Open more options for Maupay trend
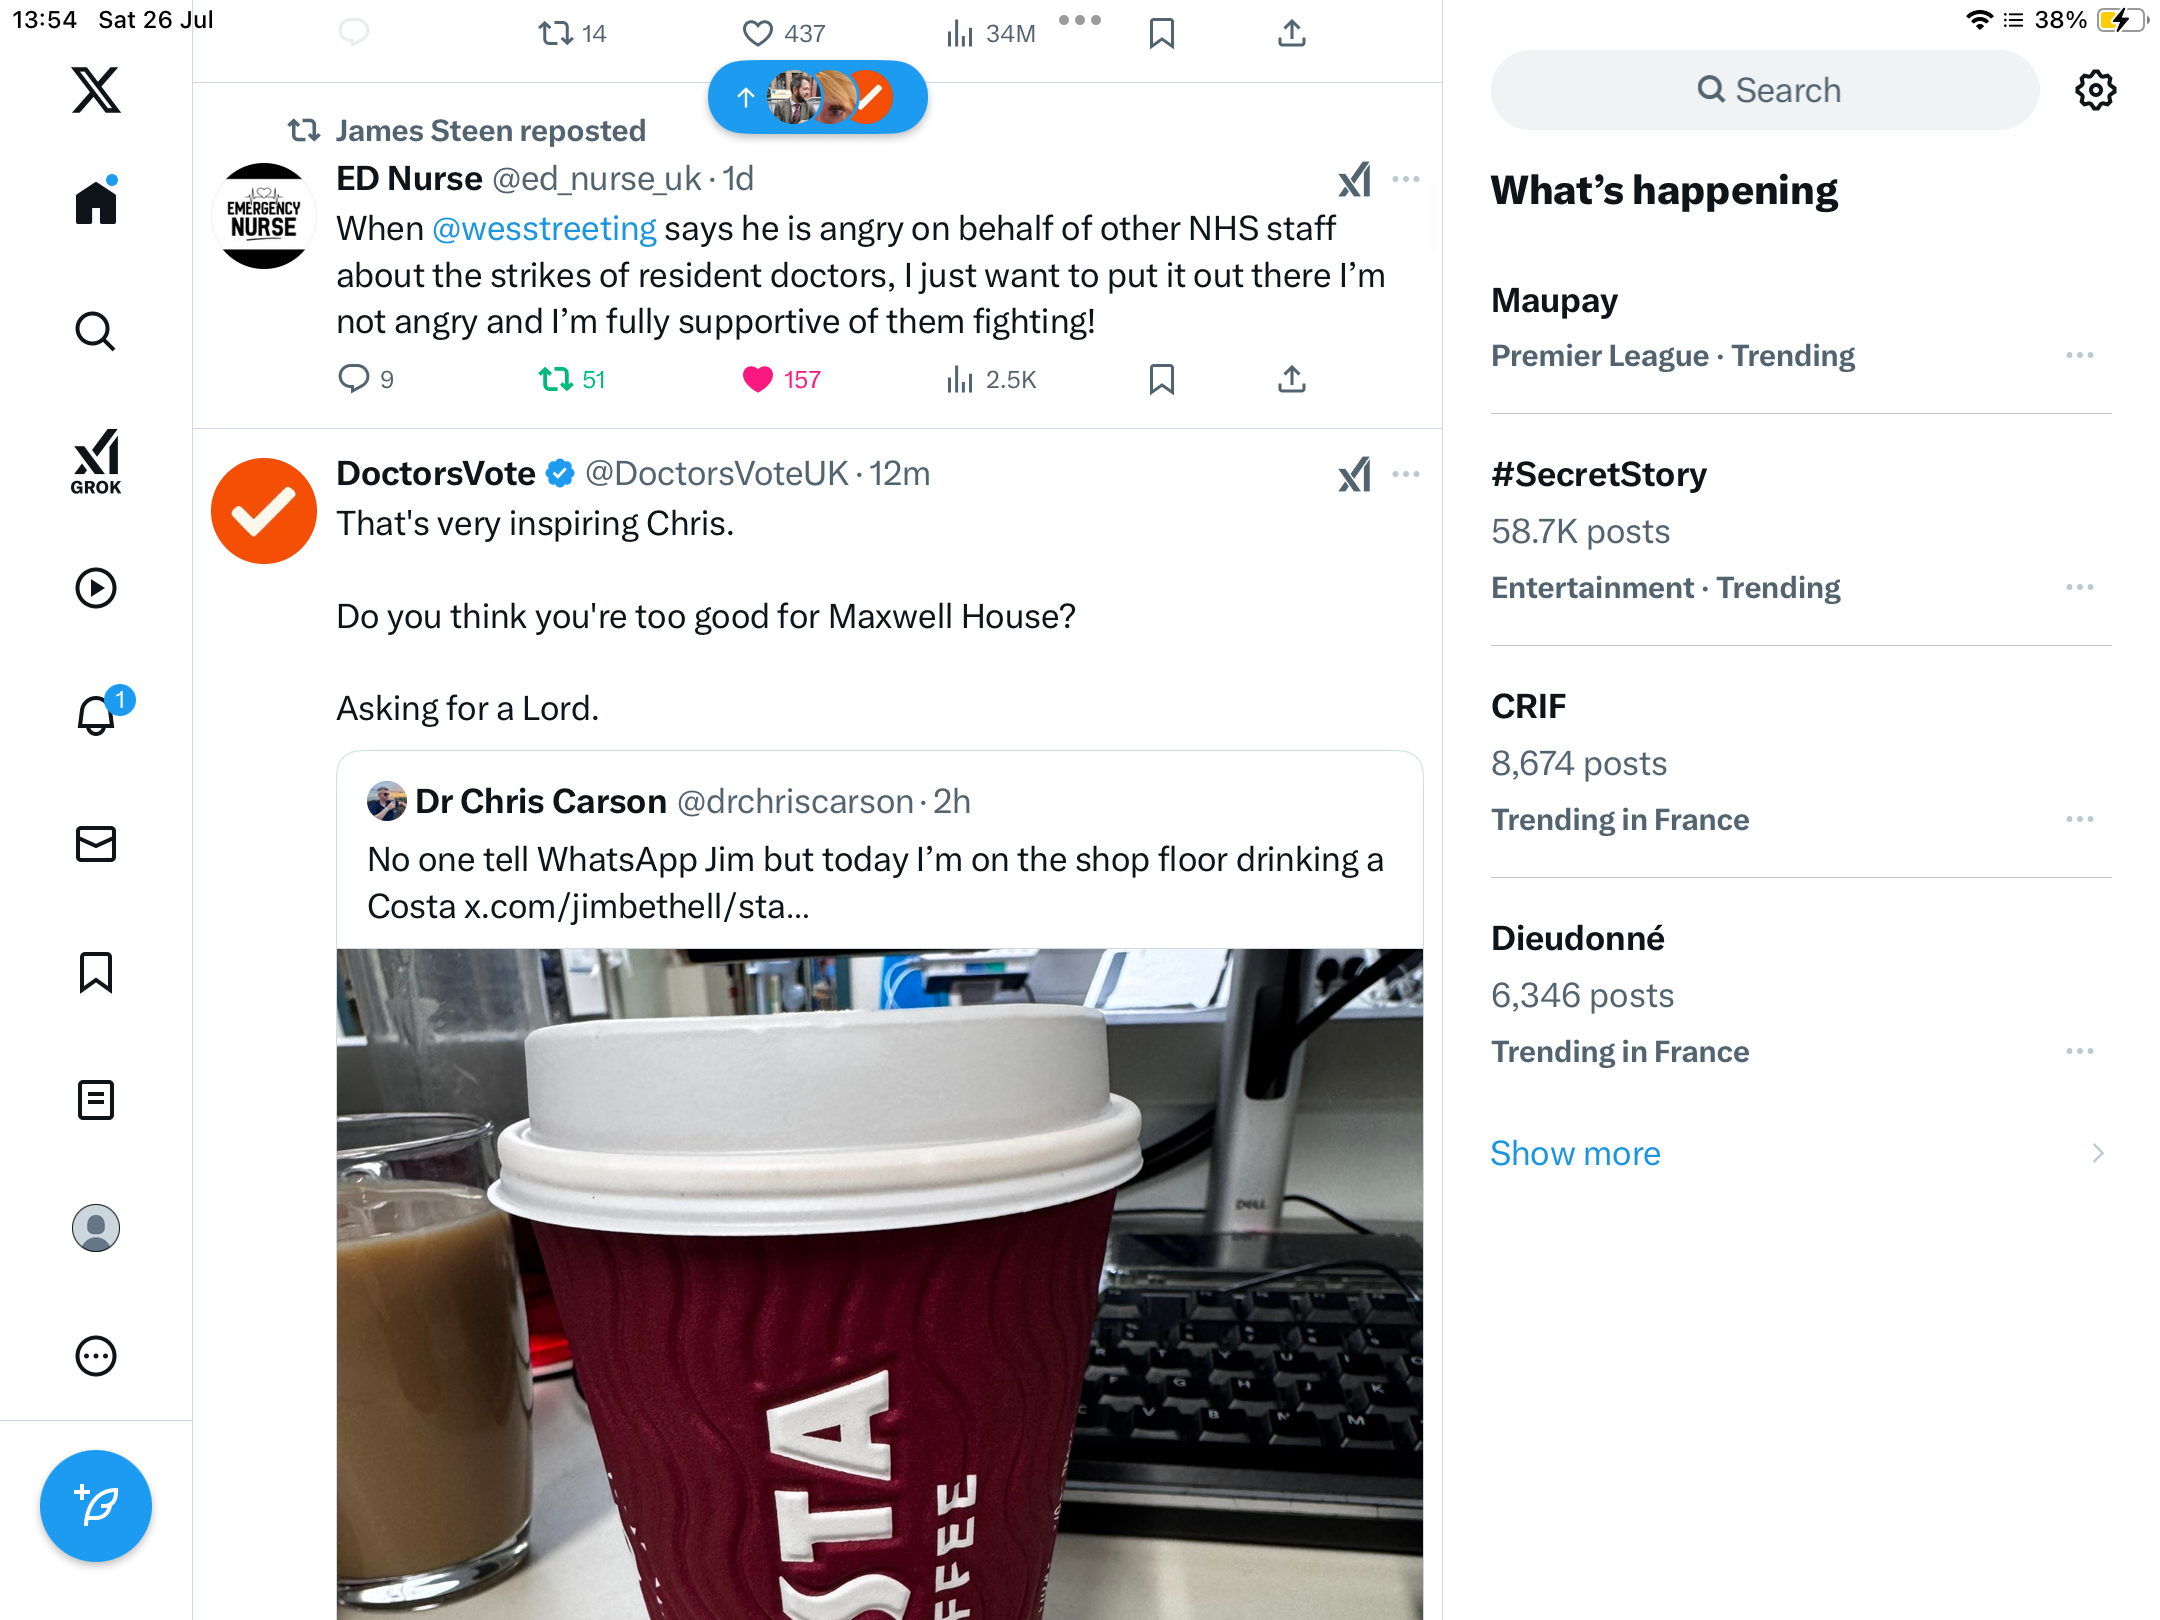The height and width of the screenshot is (1620, 2160). [2080, 355]
